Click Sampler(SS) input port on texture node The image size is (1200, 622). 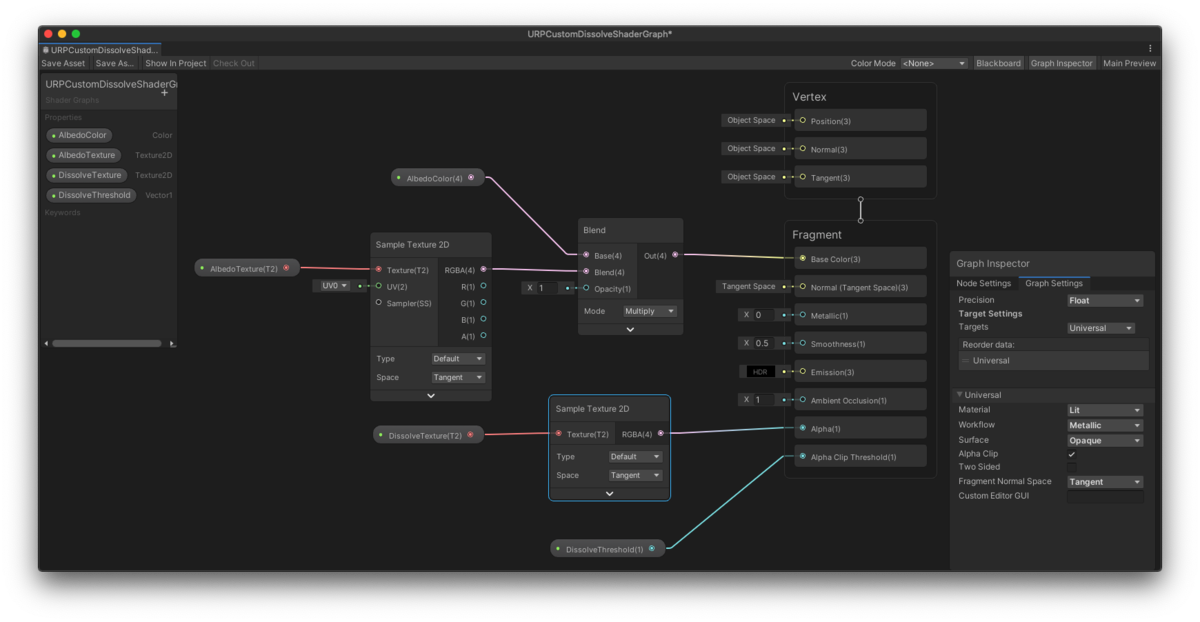pos(378,302)
